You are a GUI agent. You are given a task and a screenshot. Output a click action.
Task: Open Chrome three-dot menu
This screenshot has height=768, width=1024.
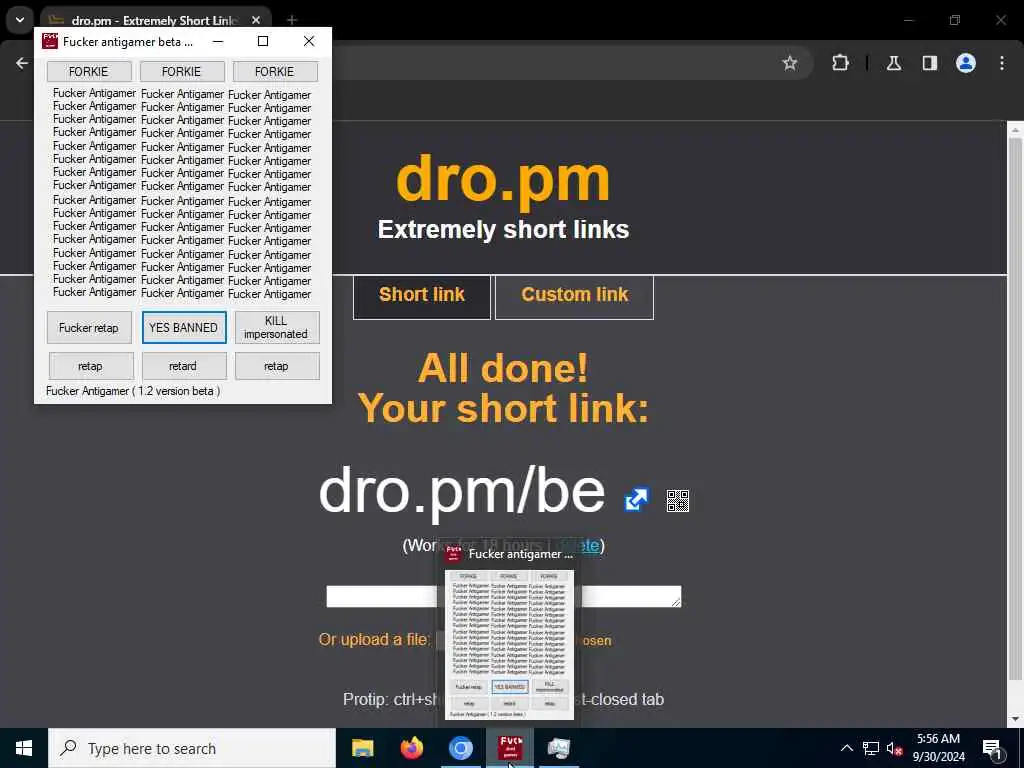click(x=1002, y=63)
